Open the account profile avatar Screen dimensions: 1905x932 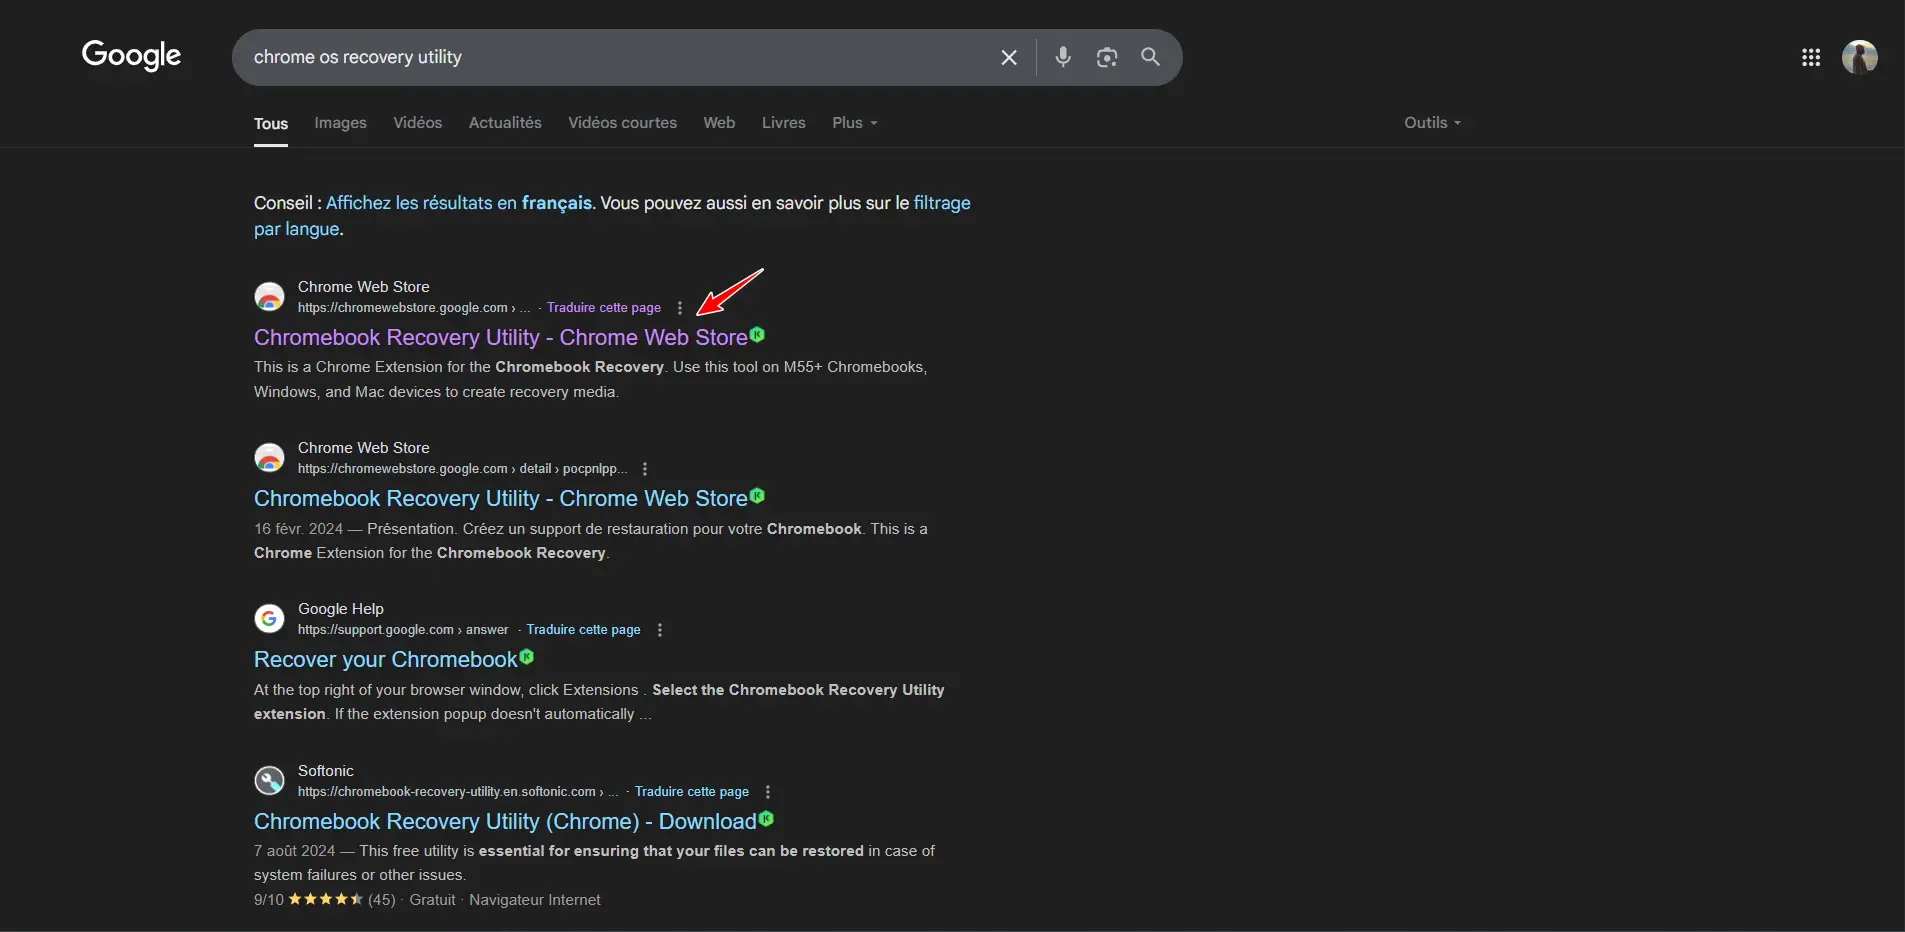pos(1859,58)
